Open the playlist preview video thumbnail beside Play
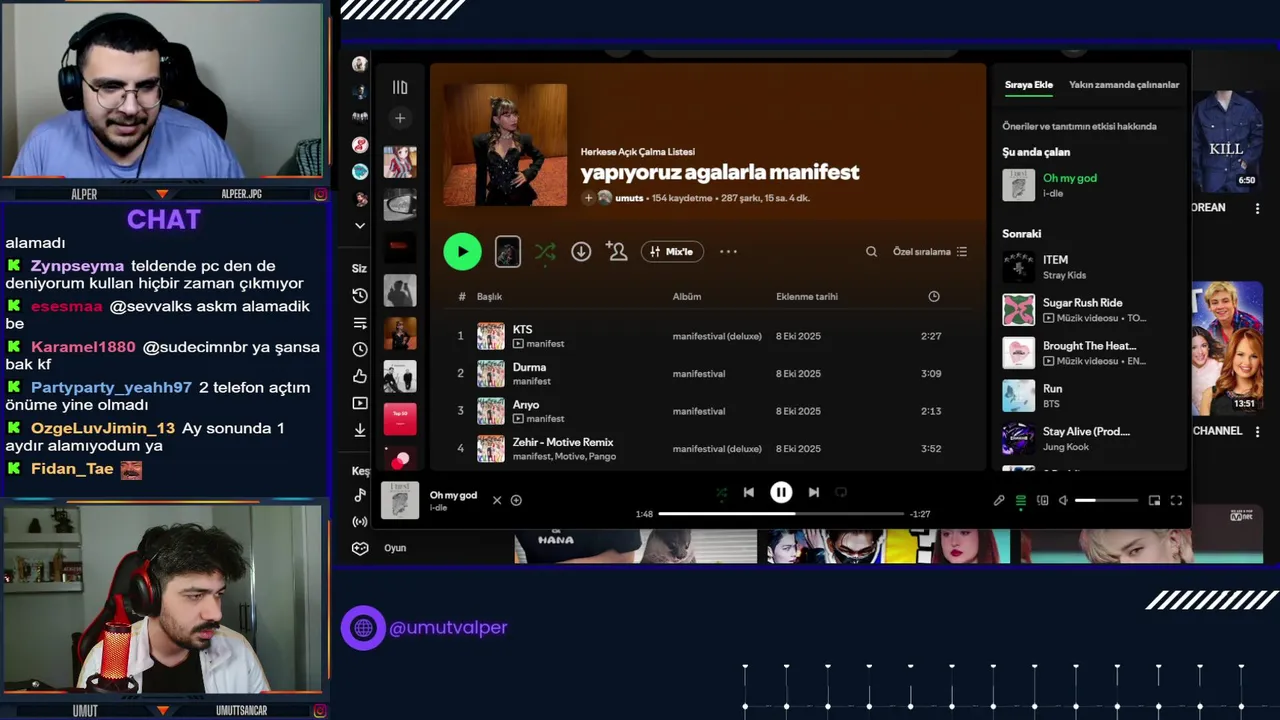 (508, 252)
